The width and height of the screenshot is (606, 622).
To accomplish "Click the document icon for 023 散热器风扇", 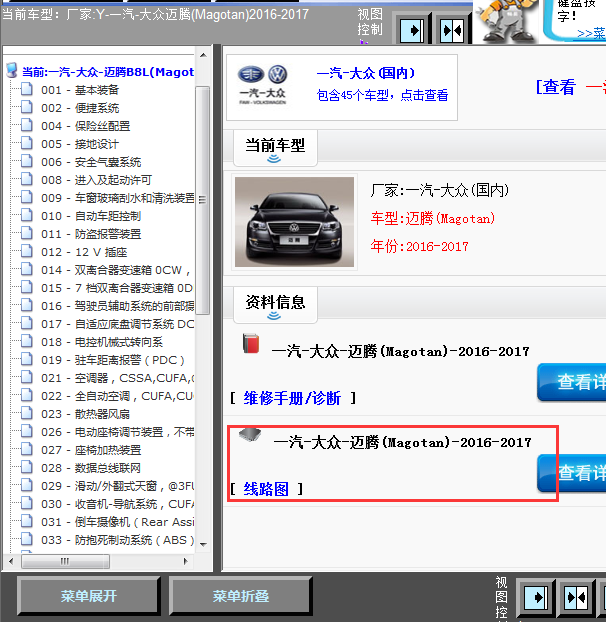I will 27,413.
